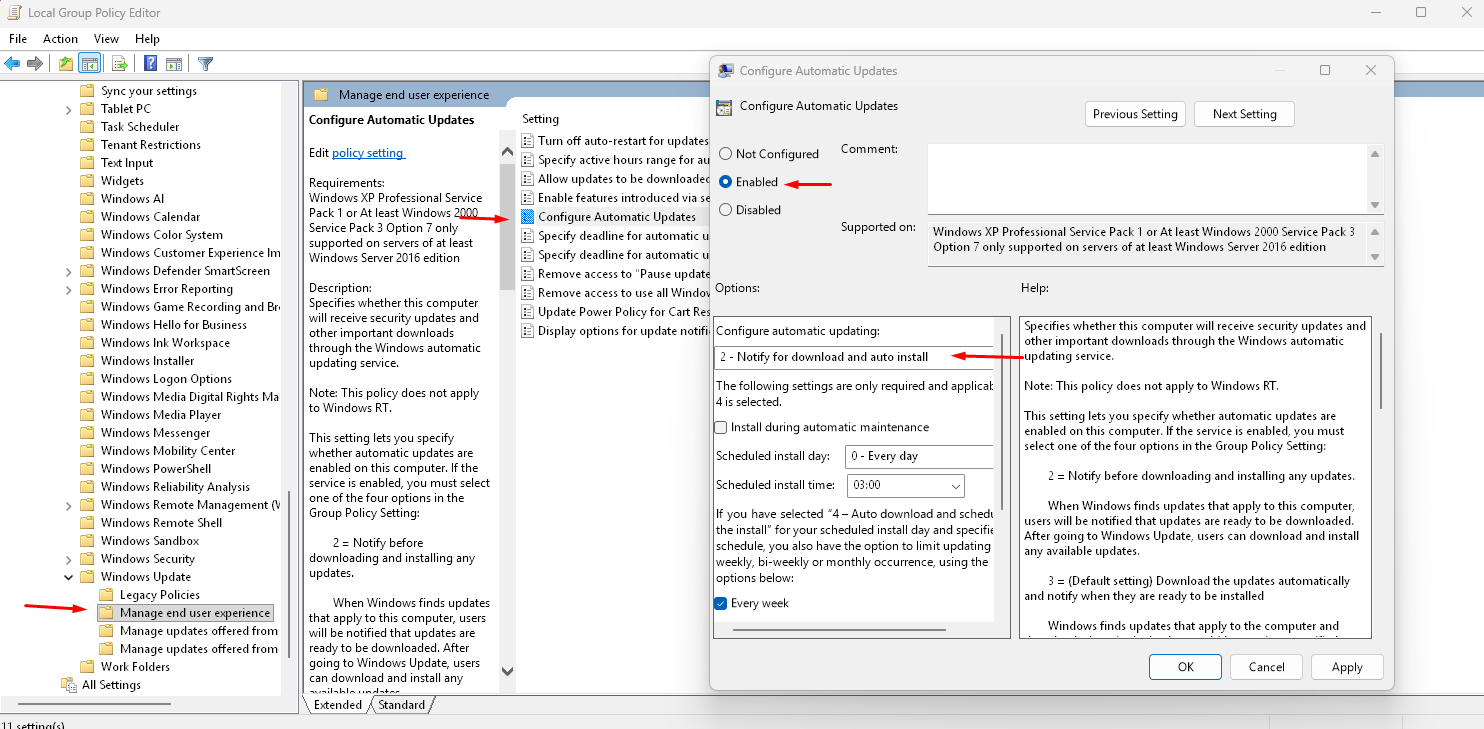Viewport: 1484px width, 729px height.
Task: Click the Next Setting button
Action: (1244, 114)
